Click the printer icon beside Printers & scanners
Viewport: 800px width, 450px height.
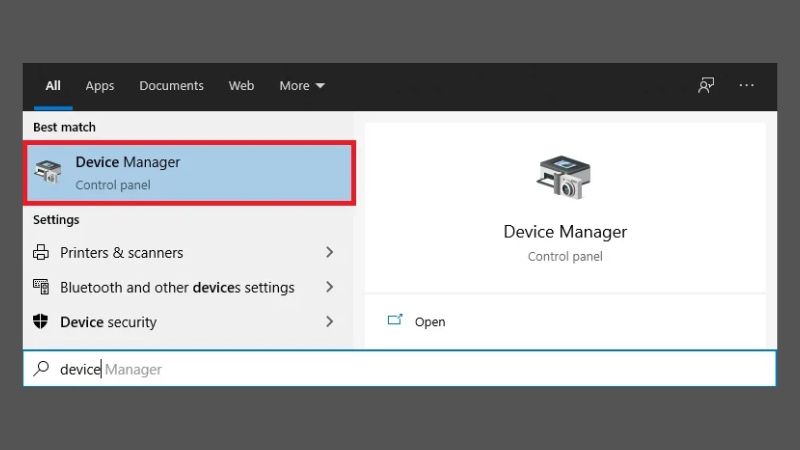41,253
